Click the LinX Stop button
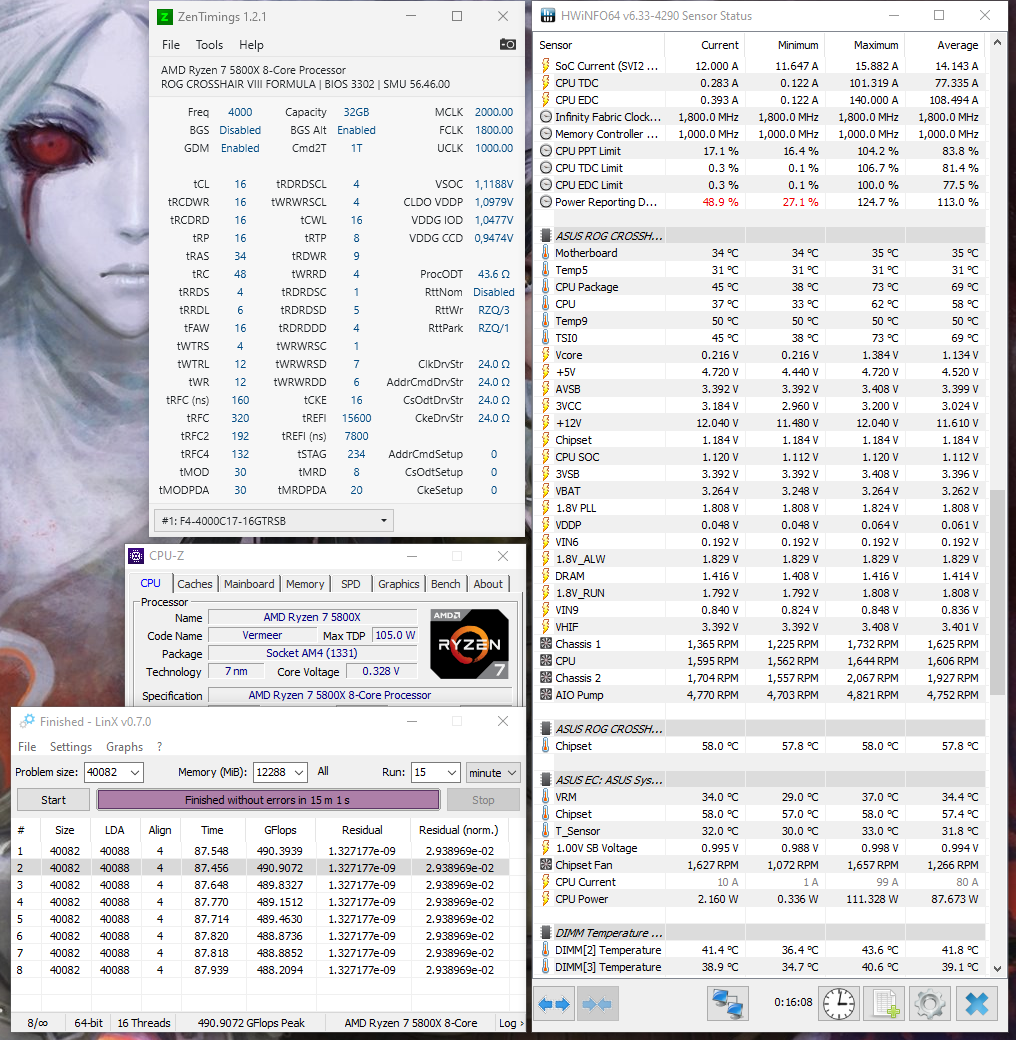 pyautogui.click(x=483, y=800)
